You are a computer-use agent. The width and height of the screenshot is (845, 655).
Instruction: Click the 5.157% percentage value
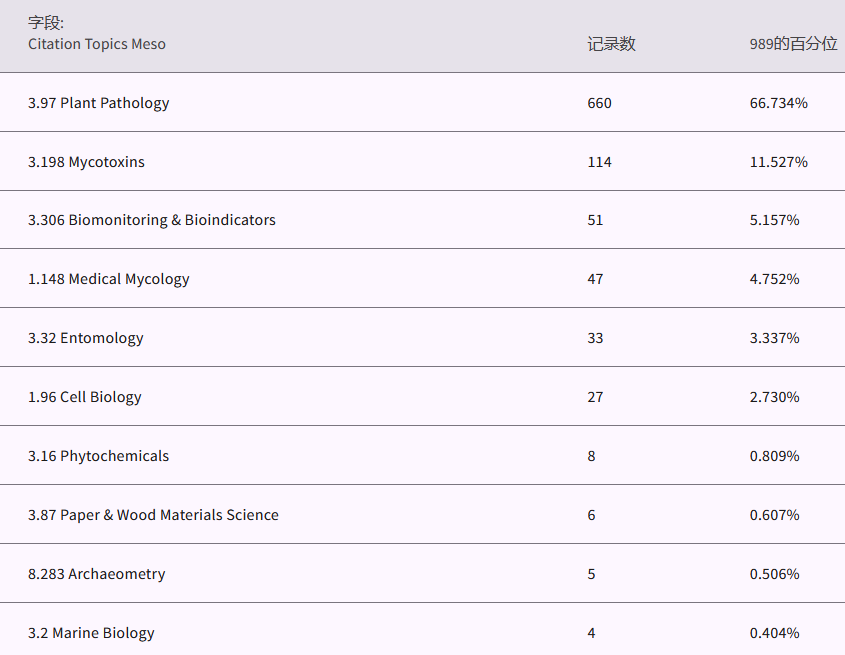[774, 220]
